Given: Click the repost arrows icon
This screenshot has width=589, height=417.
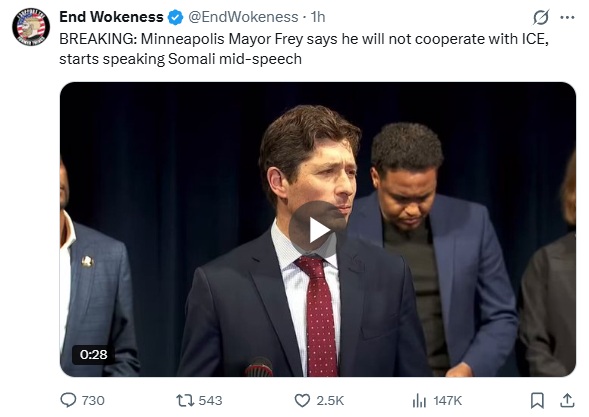Looking at the screenshot, I should 186,400.
